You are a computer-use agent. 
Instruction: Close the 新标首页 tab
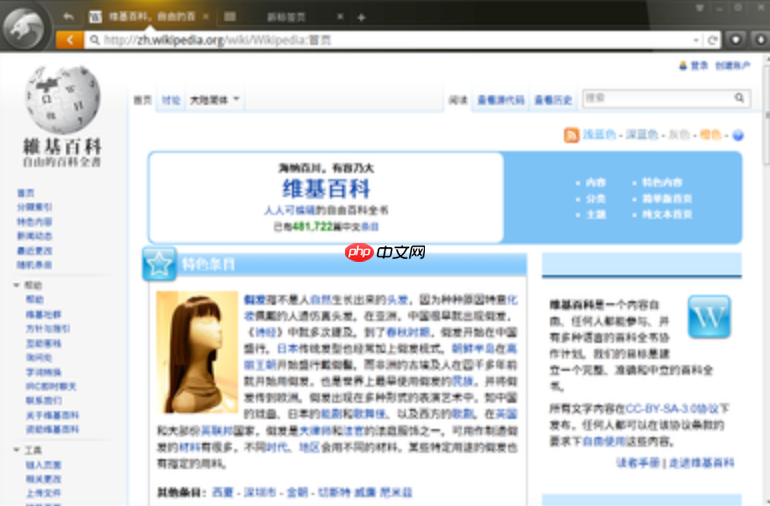(x=340, y=17)
